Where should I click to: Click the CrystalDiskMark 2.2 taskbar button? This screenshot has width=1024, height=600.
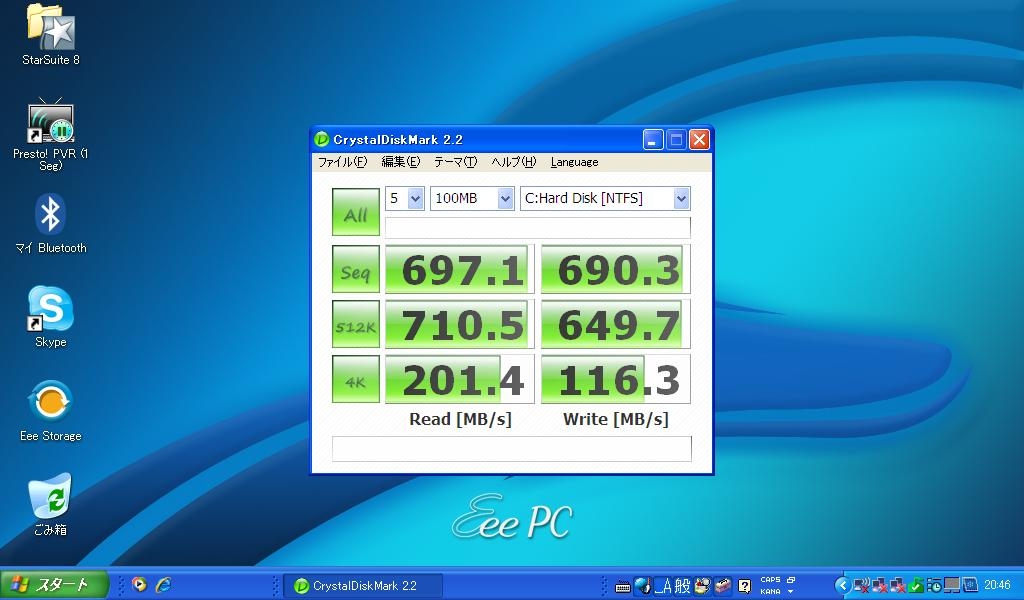364,586
